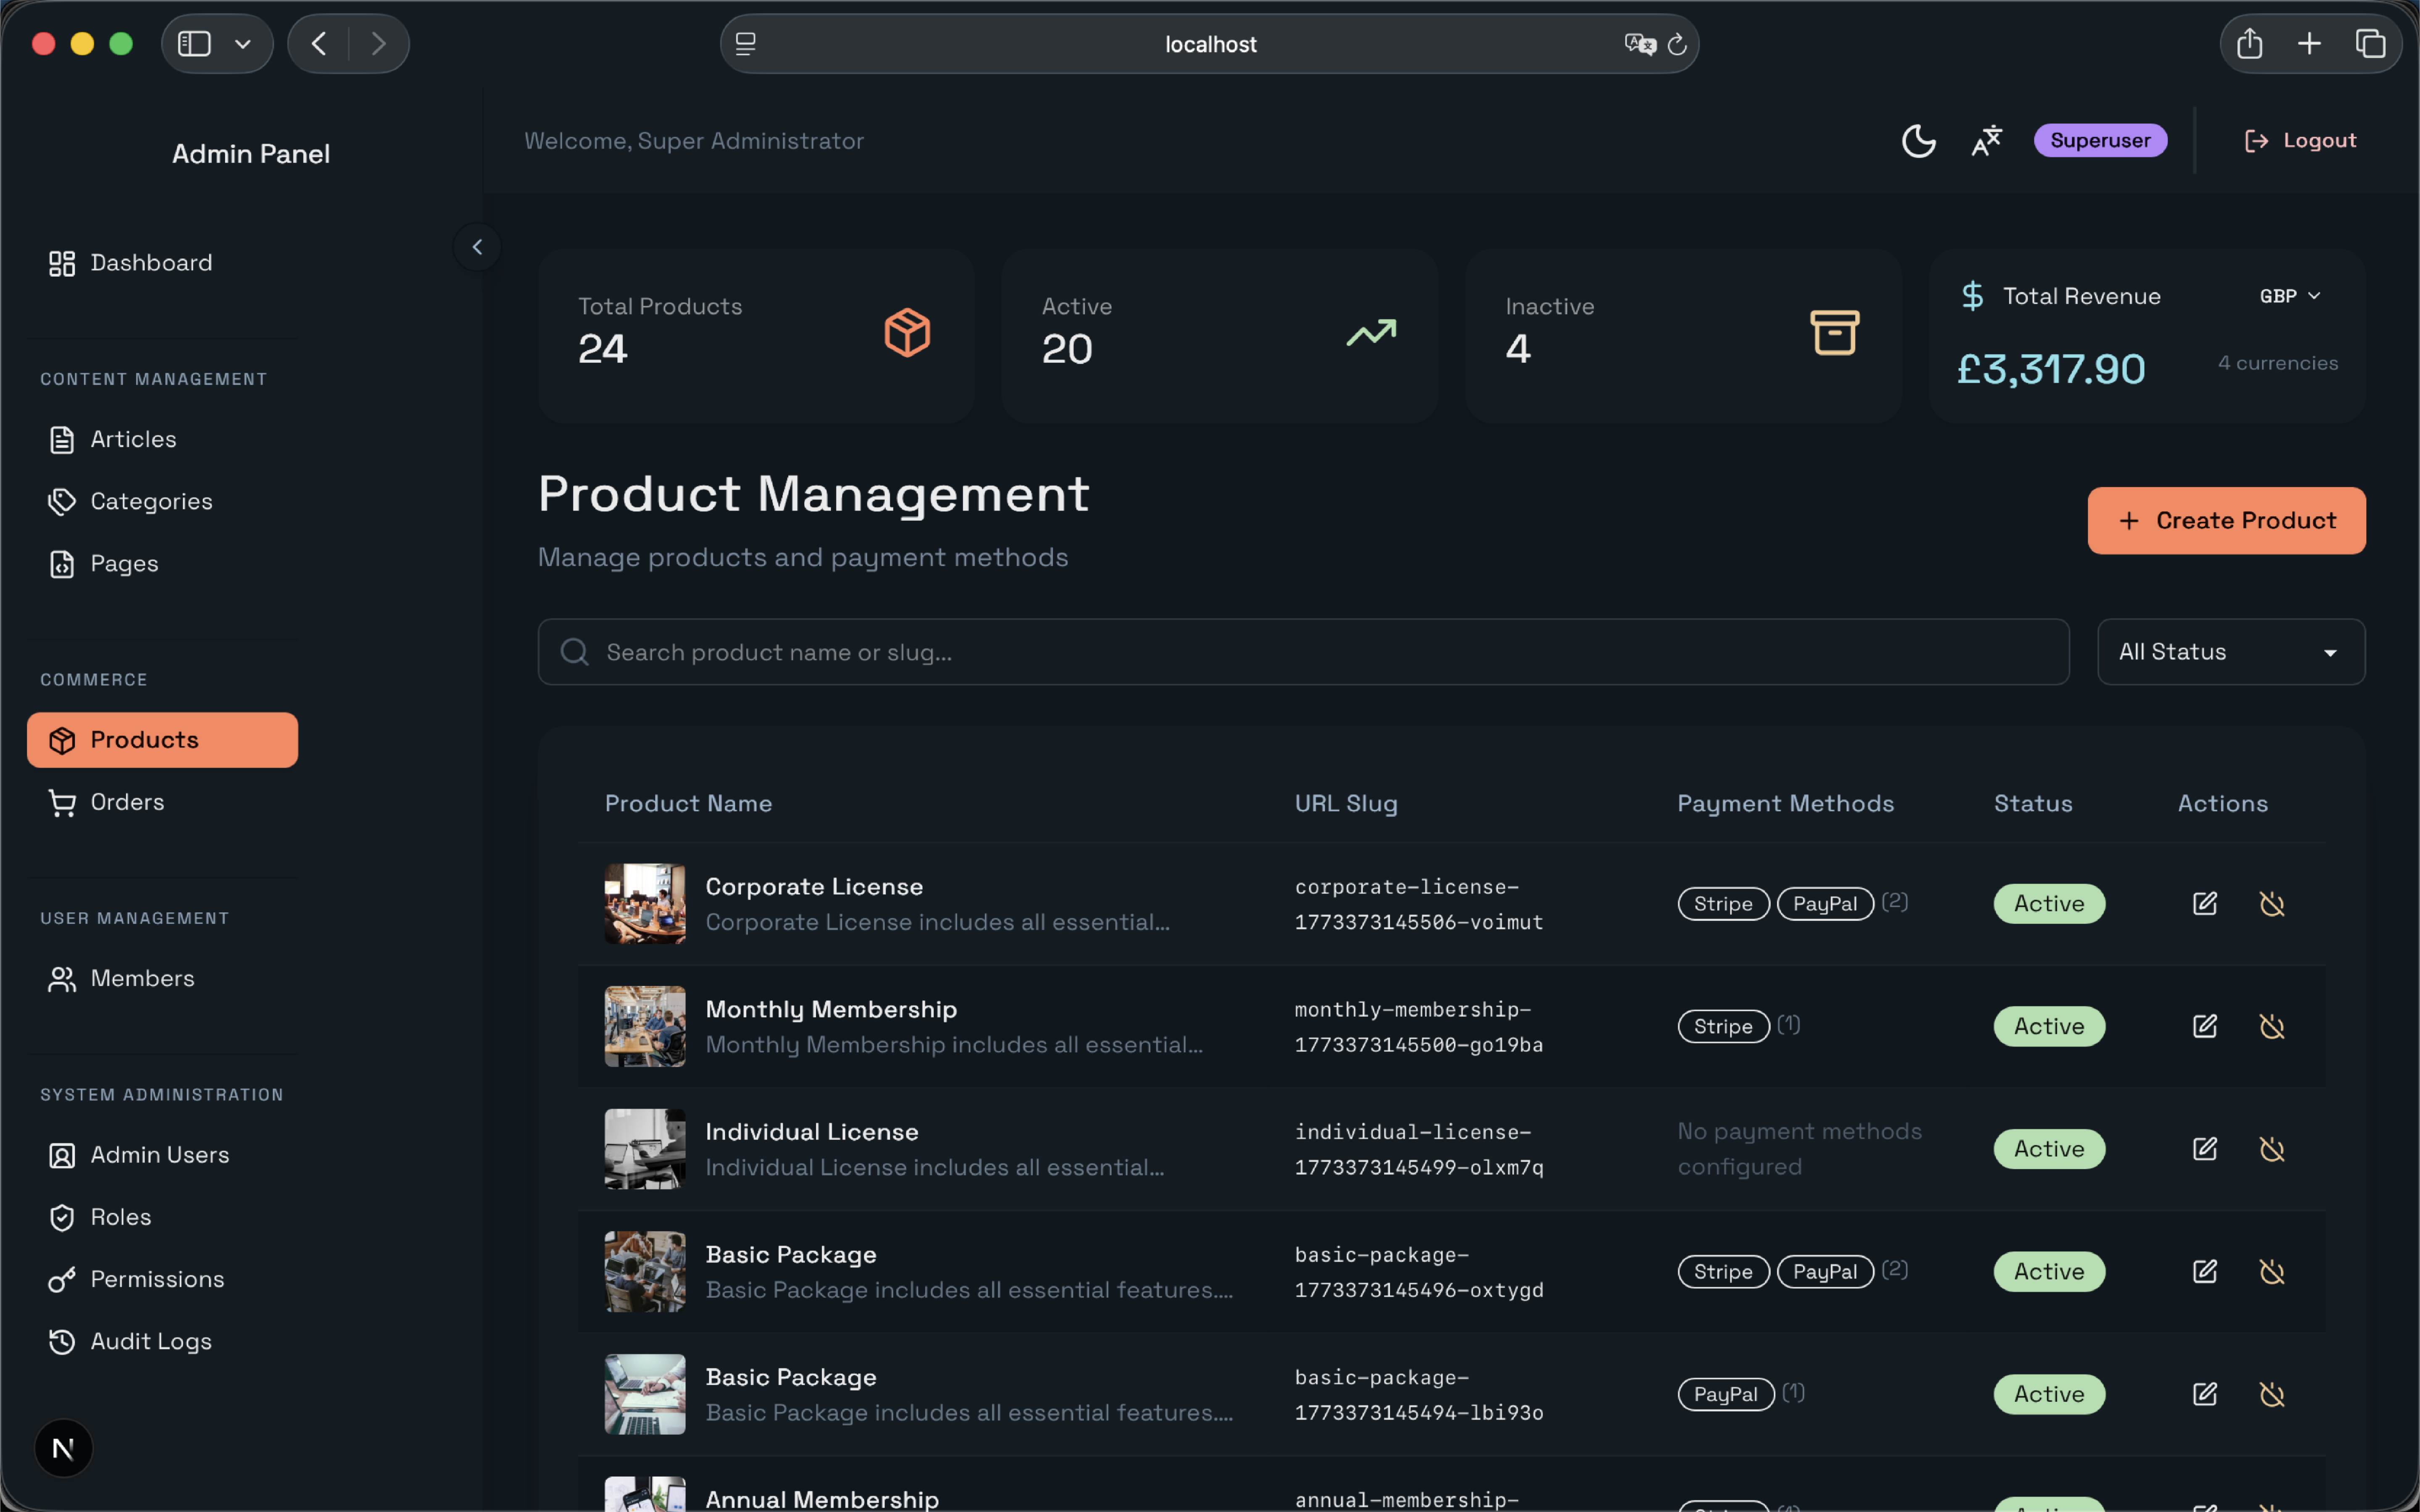Screen dimensions: 2420x1512
Task: Deactivate the Monthly Membership product
Action: click(2272, 1026)
